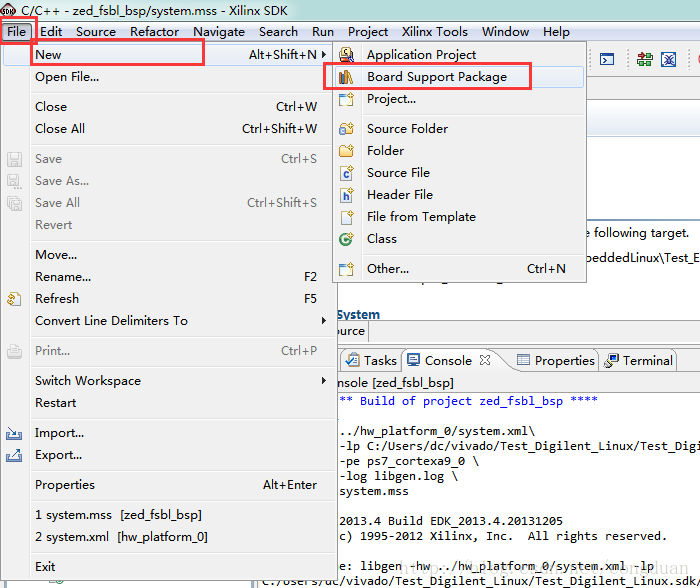Choose Export... in the File menu
This screenshot has height=588, width=700.
181,455
